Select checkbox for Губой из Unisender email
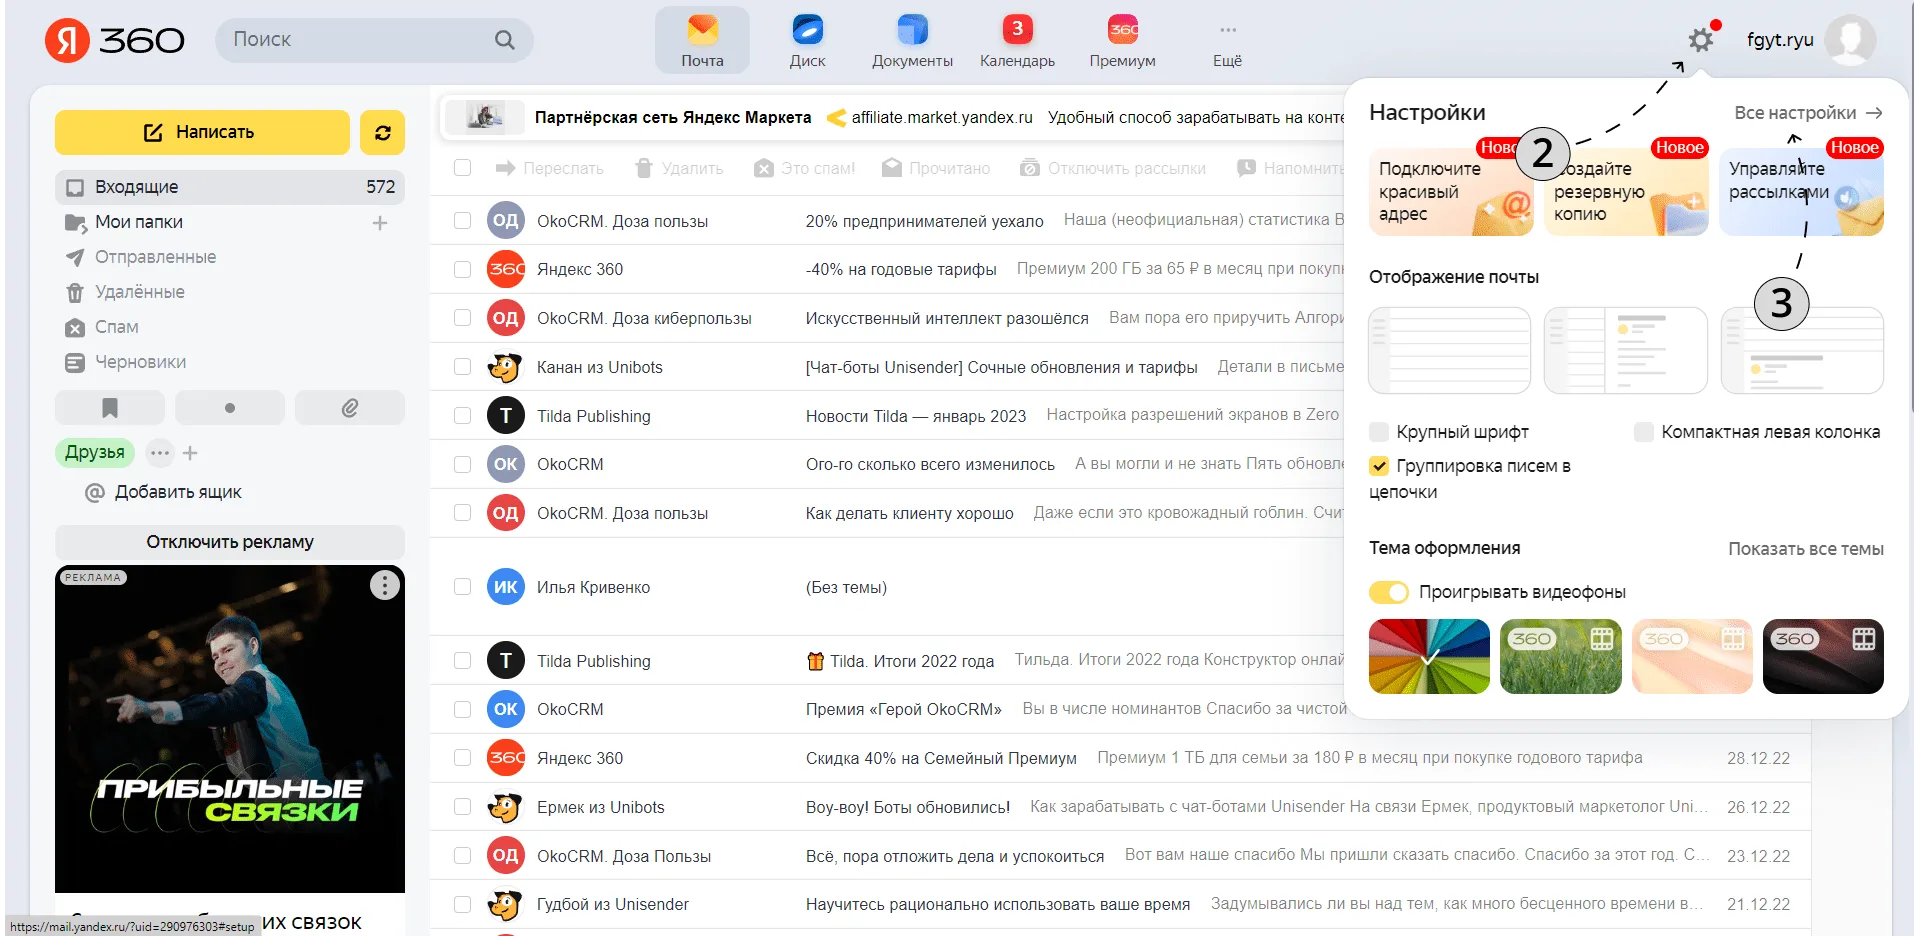This screenshot has height=936, width=1914. tap(462, 905)
